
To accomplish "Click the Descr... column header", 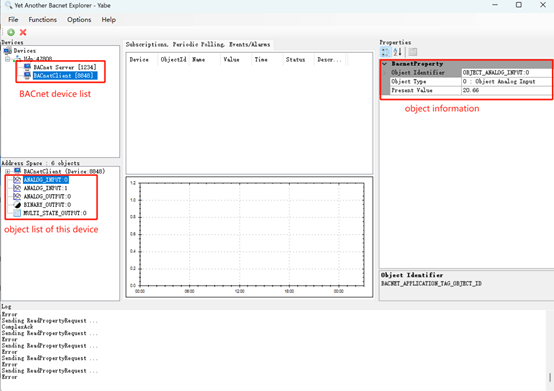I will pos(330,60).
